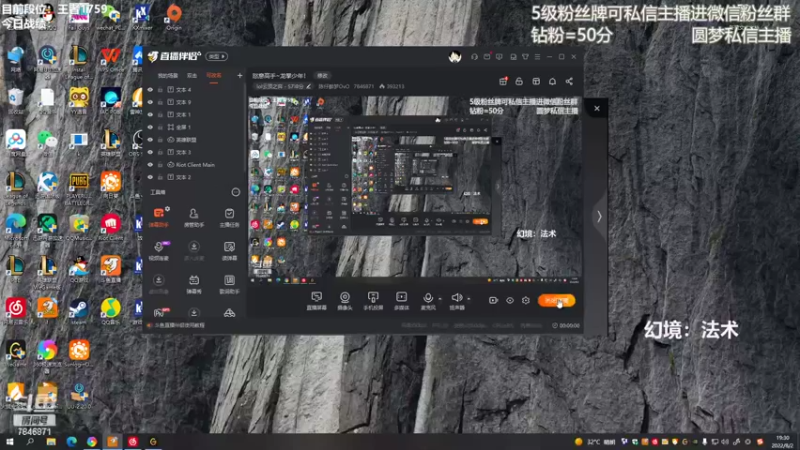The width and height of the screenshot is (800, 450).
Task: Switch to the leftmost scene tab
Action: [167, 76]
